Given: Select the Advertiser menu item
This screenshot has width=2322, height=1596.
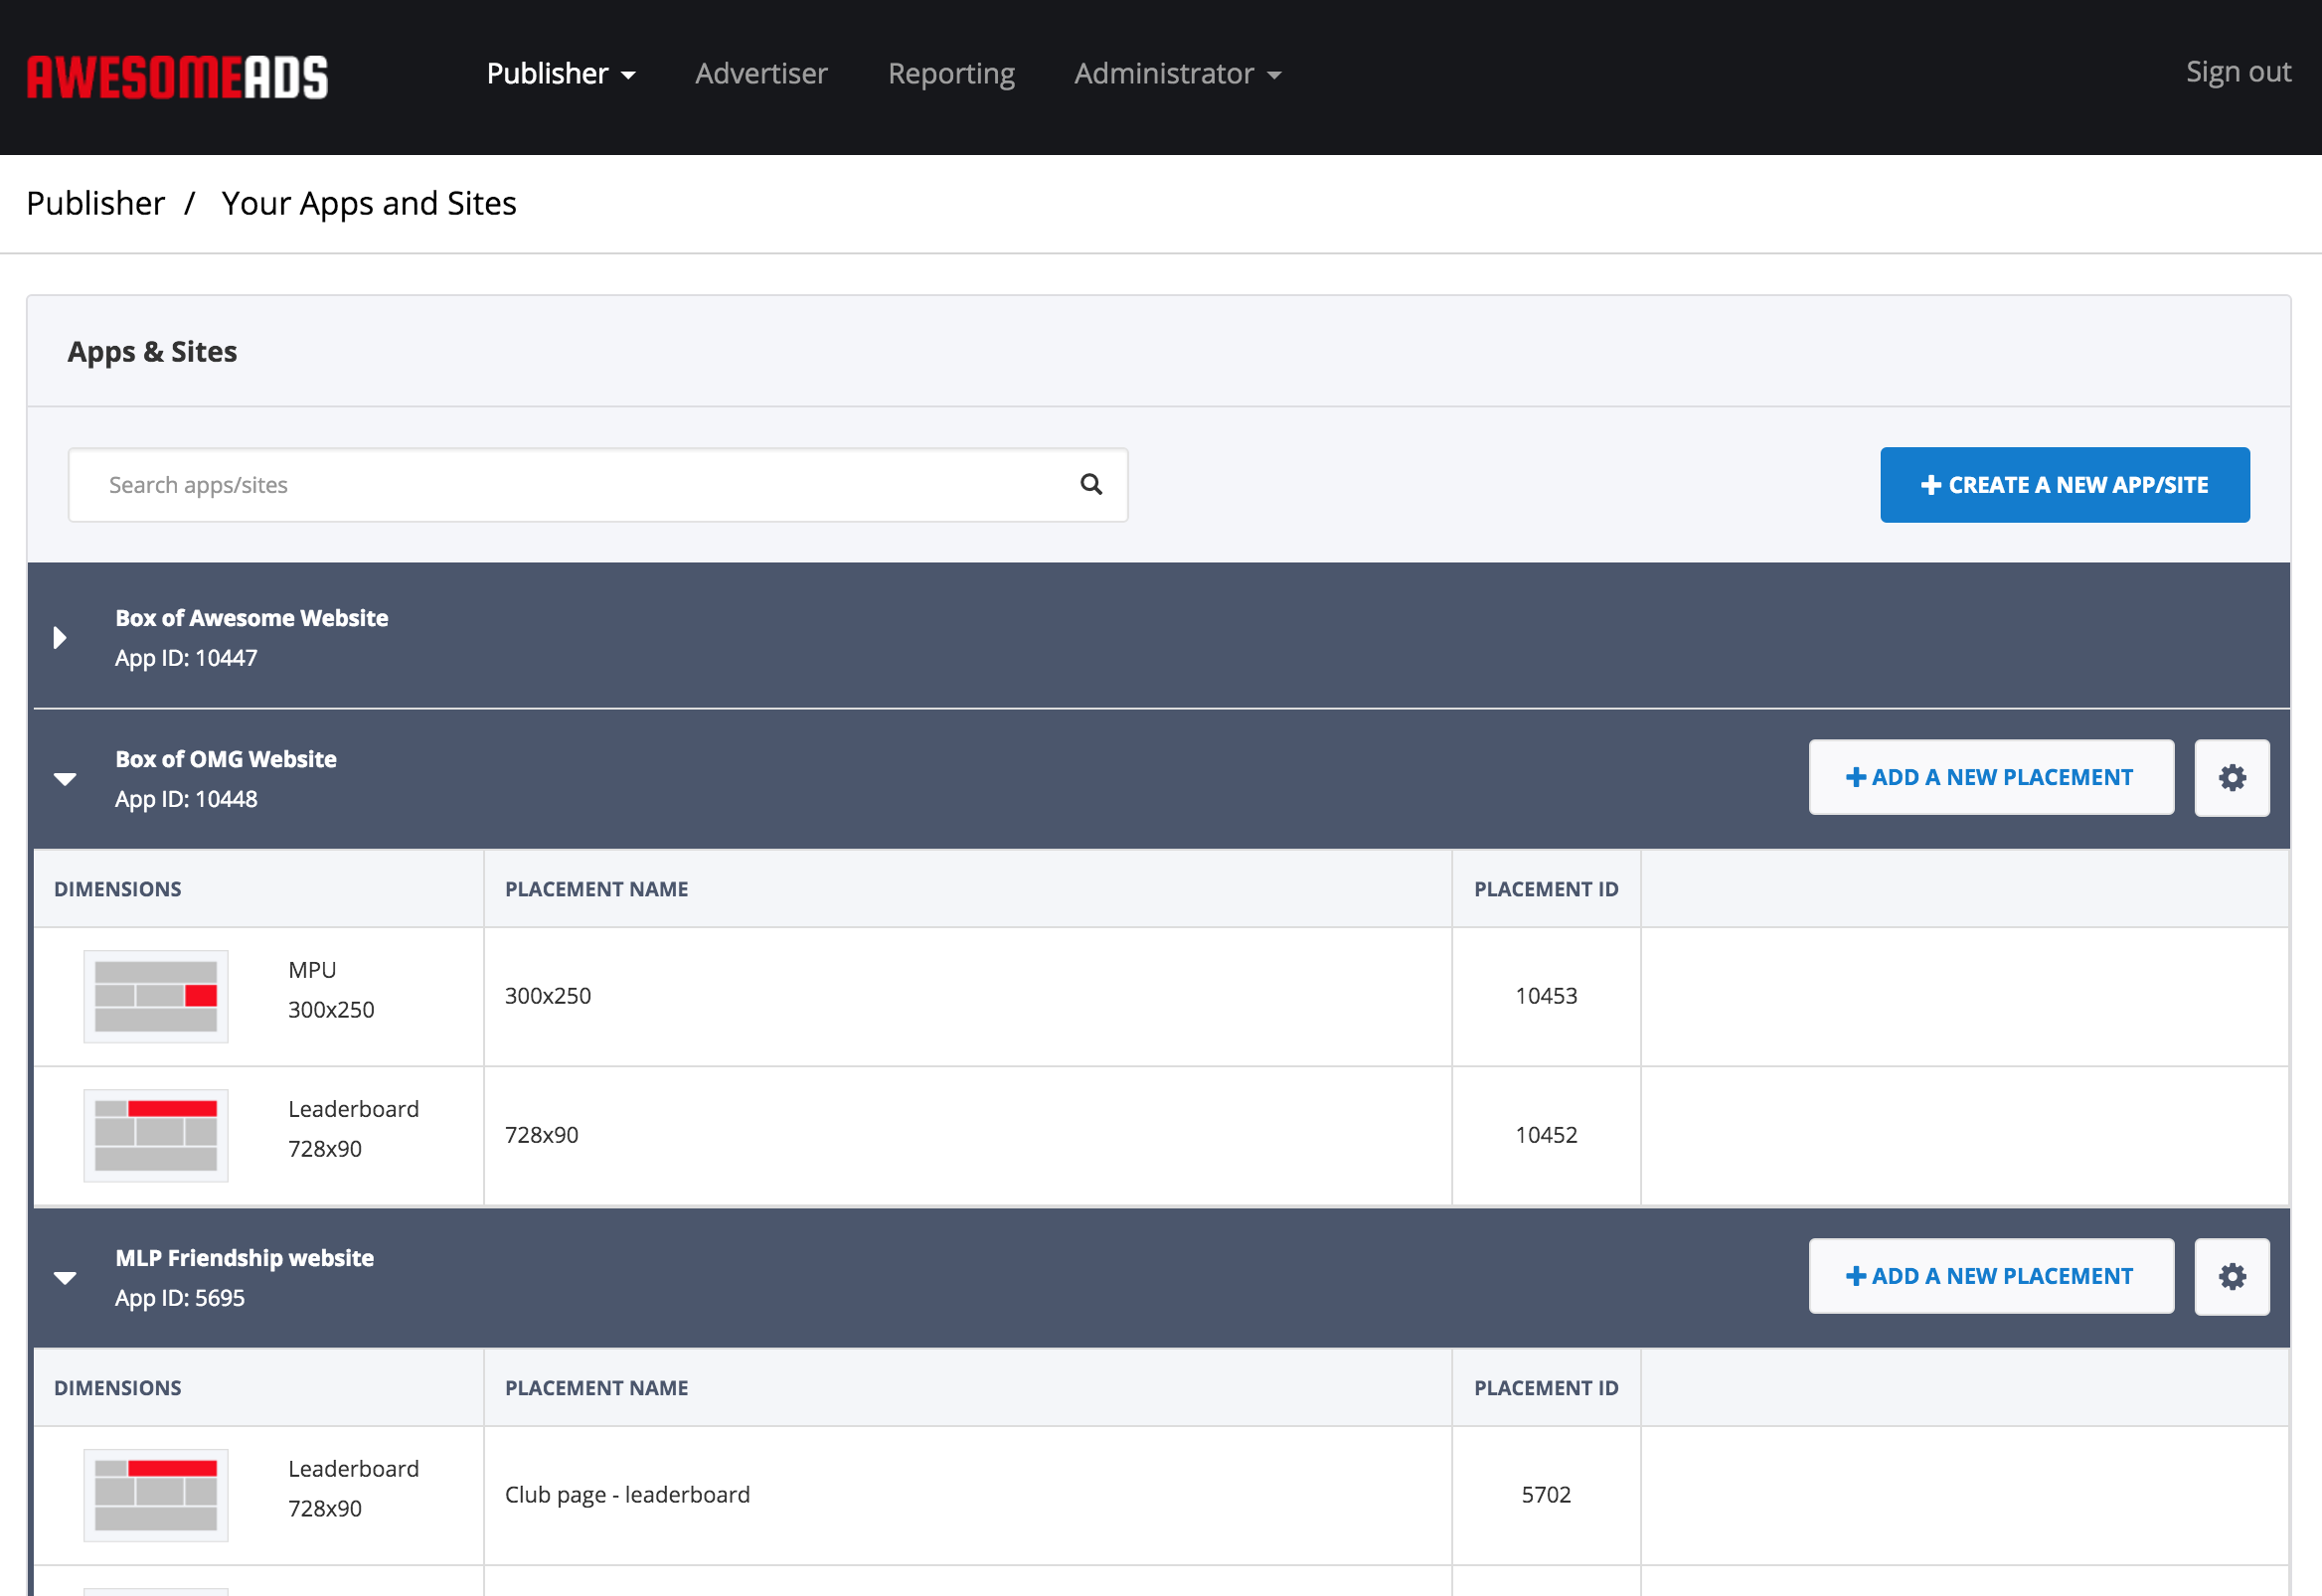Looking at the screenshot, I should (x=762, y=73).
